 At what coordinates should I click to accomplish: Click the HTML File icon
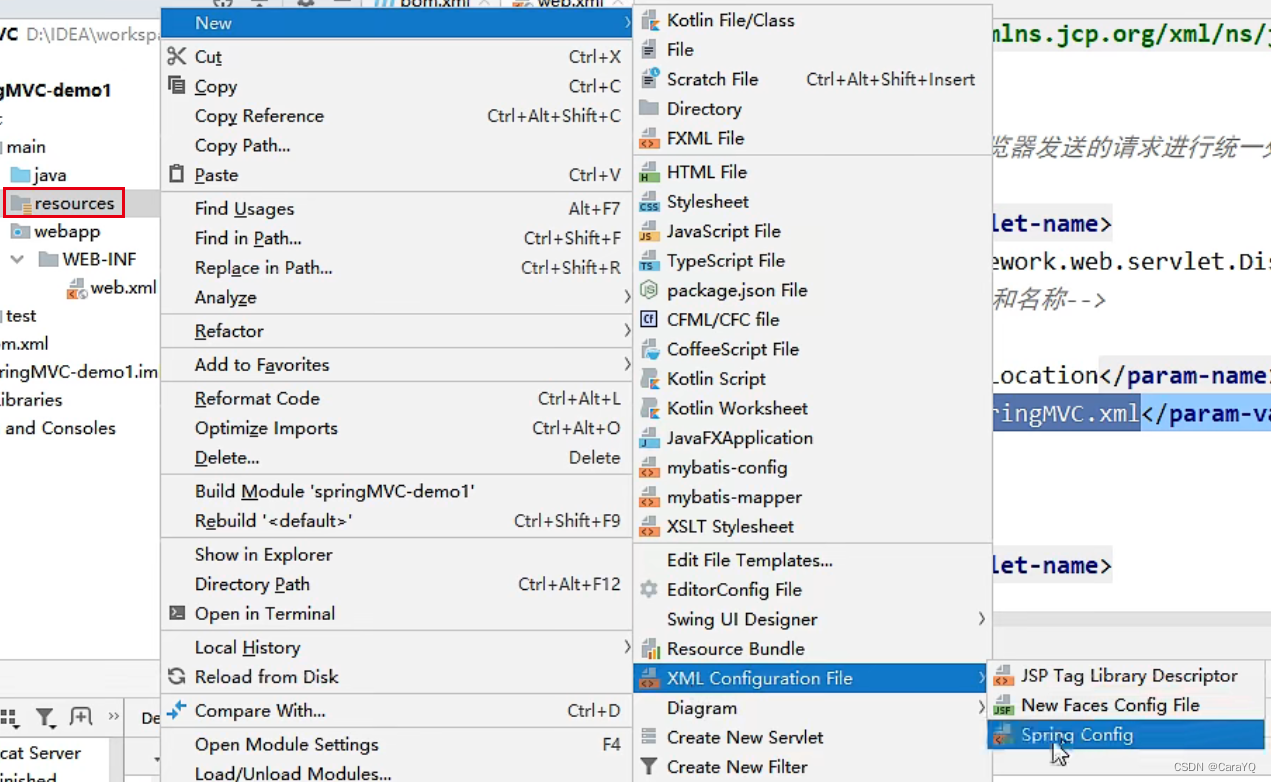(x=650, y=172)
